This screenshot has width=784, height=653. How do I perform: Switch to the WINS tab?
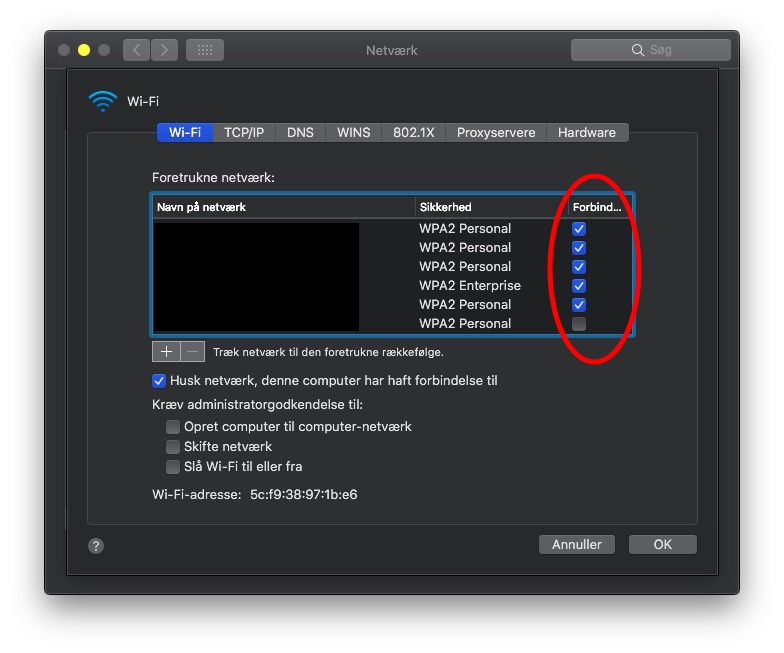pos(354,132)
